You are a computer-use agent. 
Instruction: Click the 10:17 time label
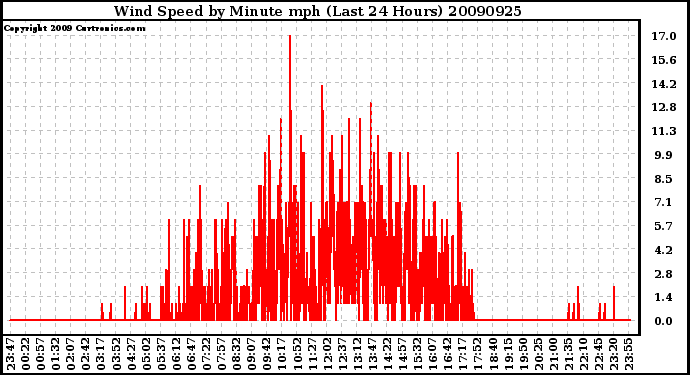[x=282, y=354]
